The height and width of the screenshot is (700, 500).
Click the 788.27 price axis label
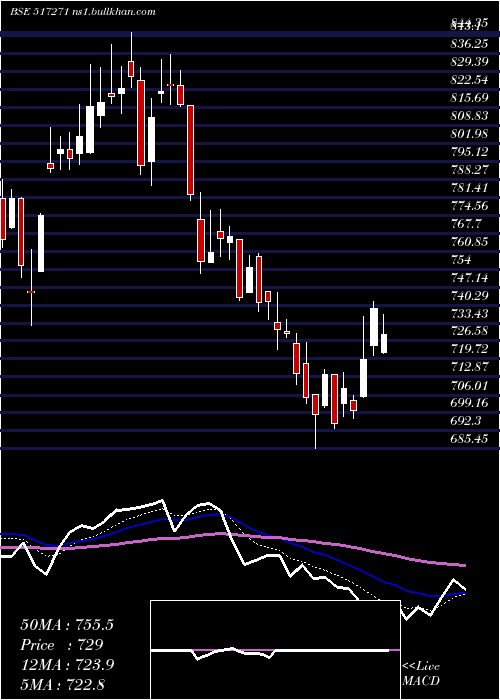coord(469,170)
